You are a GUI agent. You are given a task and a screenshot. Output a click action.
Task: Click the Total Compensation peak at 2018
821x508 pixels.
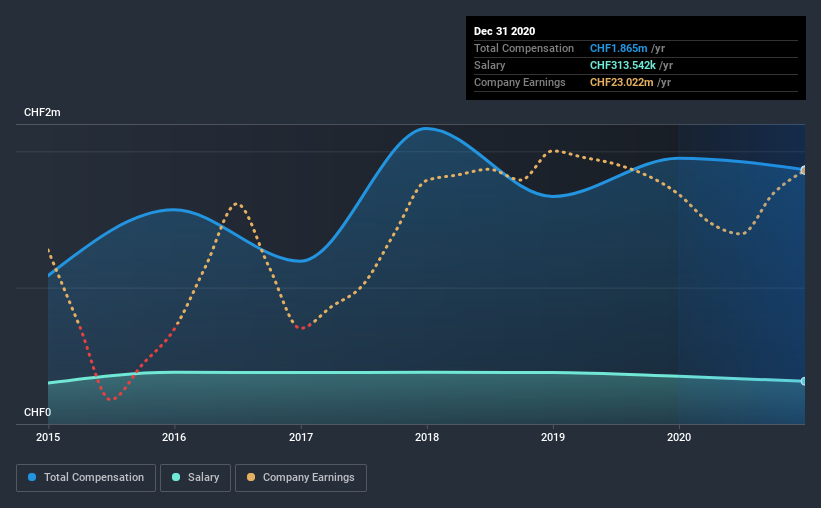427,128
